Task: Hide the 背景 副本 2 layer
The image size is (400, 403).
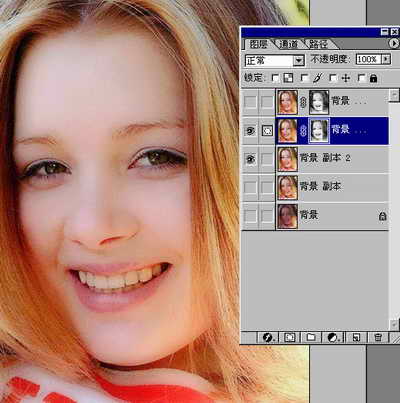Action: coord(250,159)
